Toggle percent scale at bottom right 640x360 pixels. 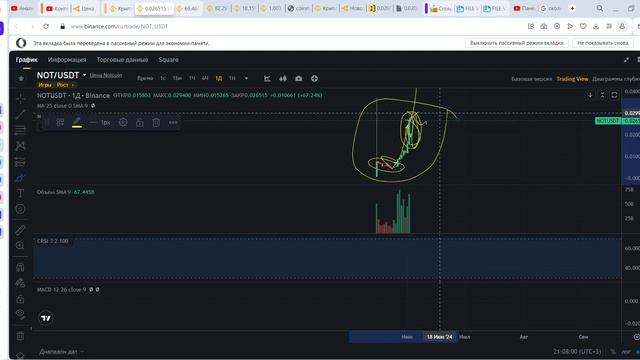coord(613,351)
